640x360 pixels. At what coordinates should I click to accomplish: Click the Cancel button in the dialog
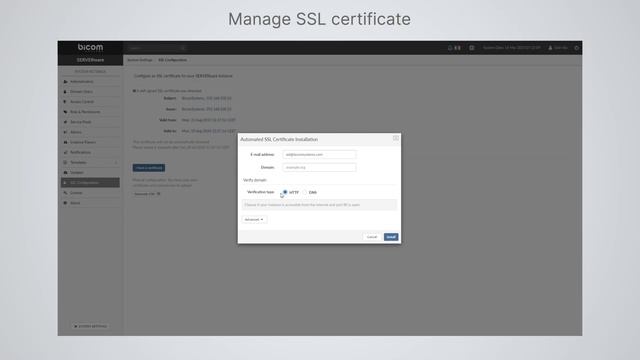tap(372, 237)
